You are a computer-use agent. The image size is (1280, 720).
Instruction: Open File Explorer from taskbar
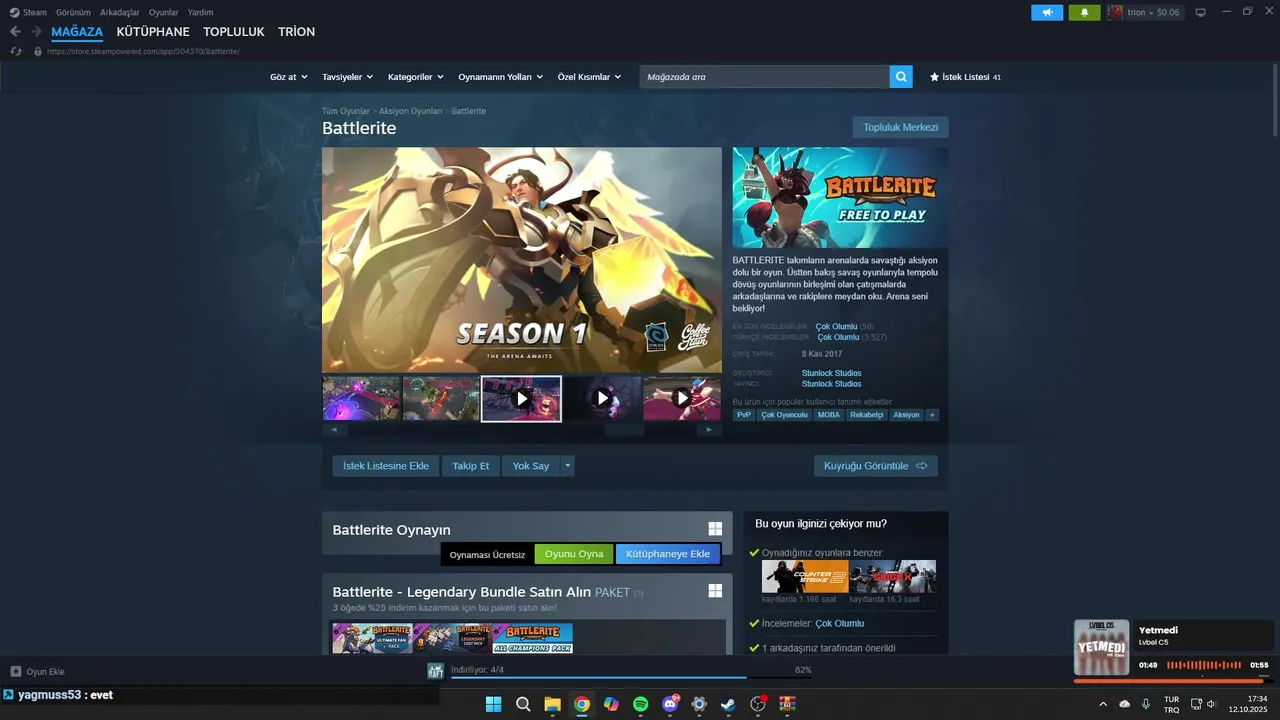tap(552, 704)
